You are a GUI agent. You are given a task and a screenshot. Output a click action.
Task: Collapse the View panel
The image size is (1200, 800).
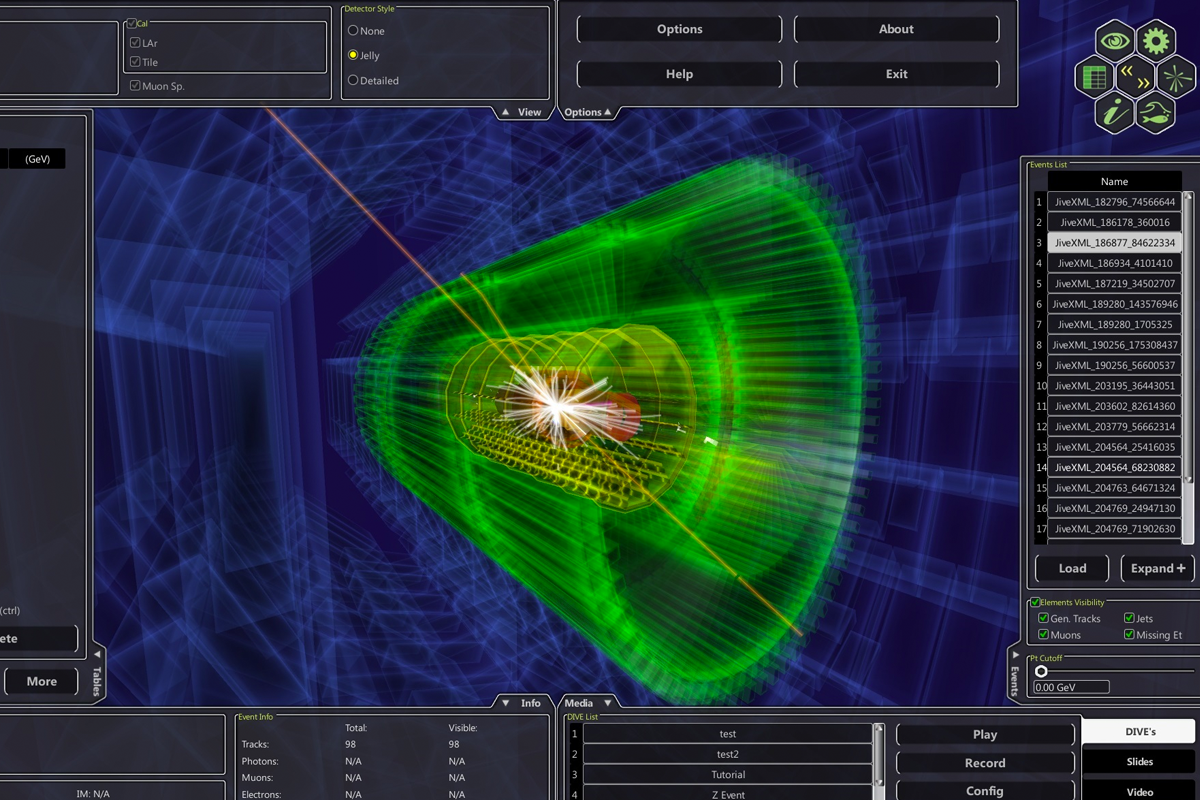point(521,112)
